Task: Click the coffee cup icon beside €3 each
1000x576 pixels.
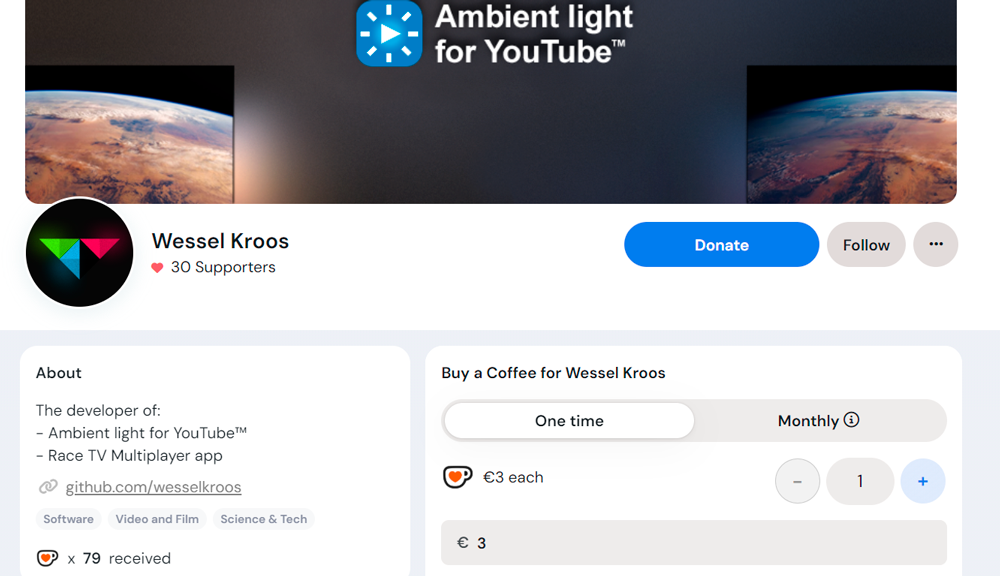Action: [457, 478]
